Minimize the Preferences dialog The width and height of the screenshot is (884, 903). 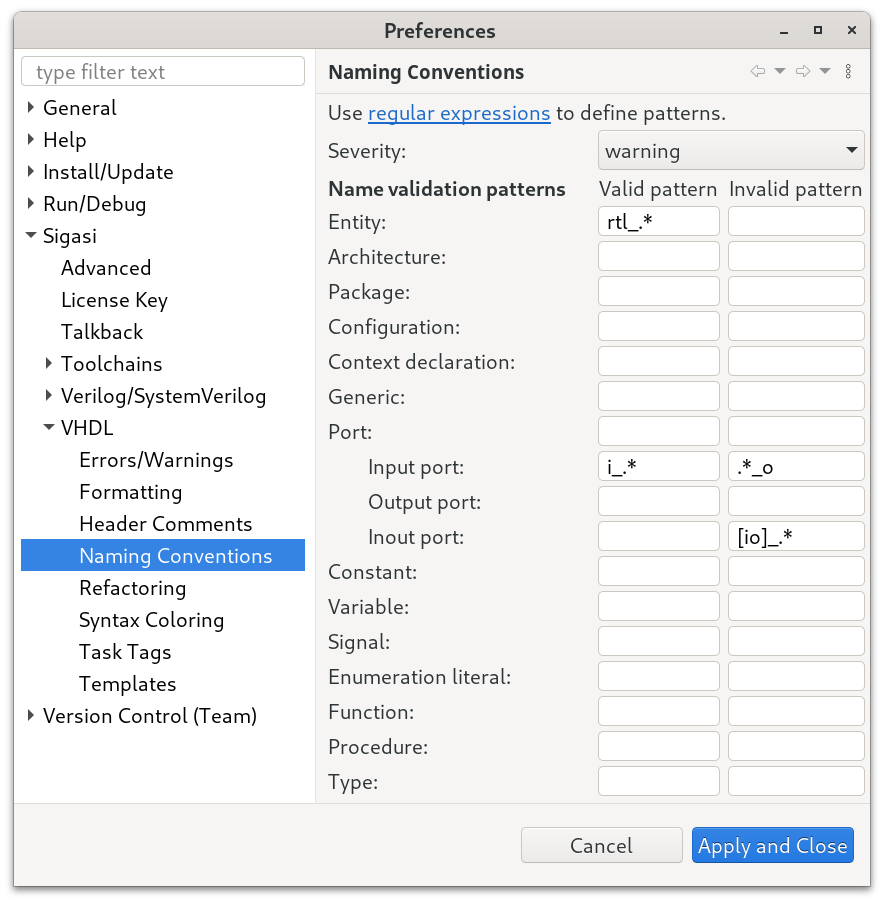coord(784,32)
